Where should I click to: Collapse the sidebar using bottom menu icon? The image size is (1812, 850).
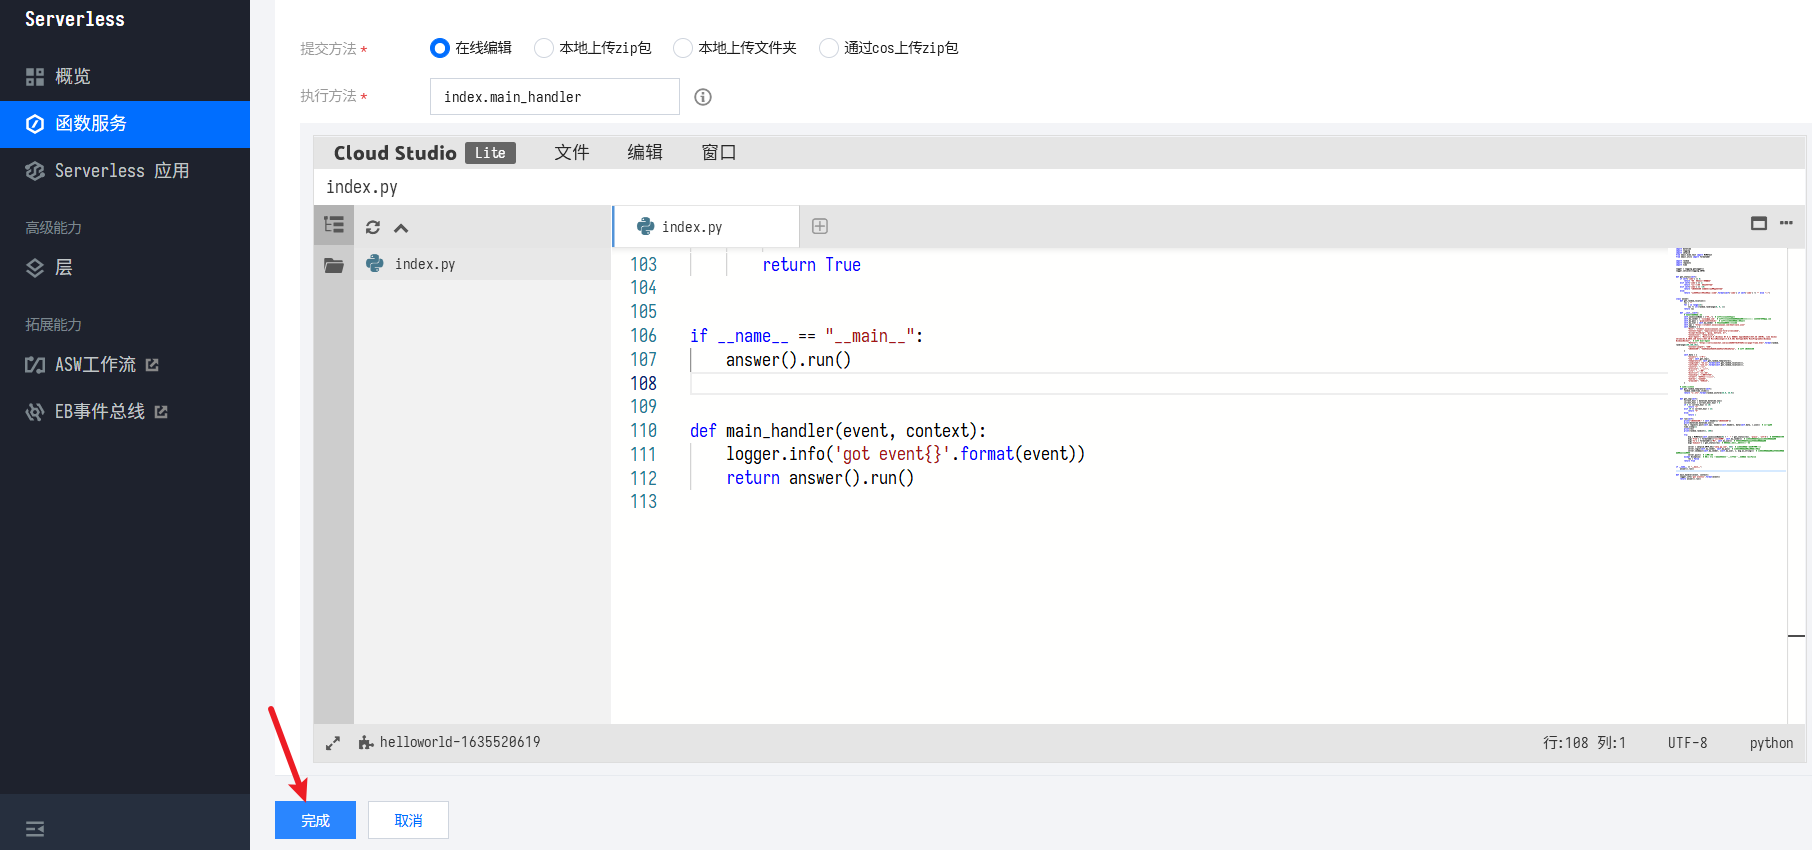point(35,828)
